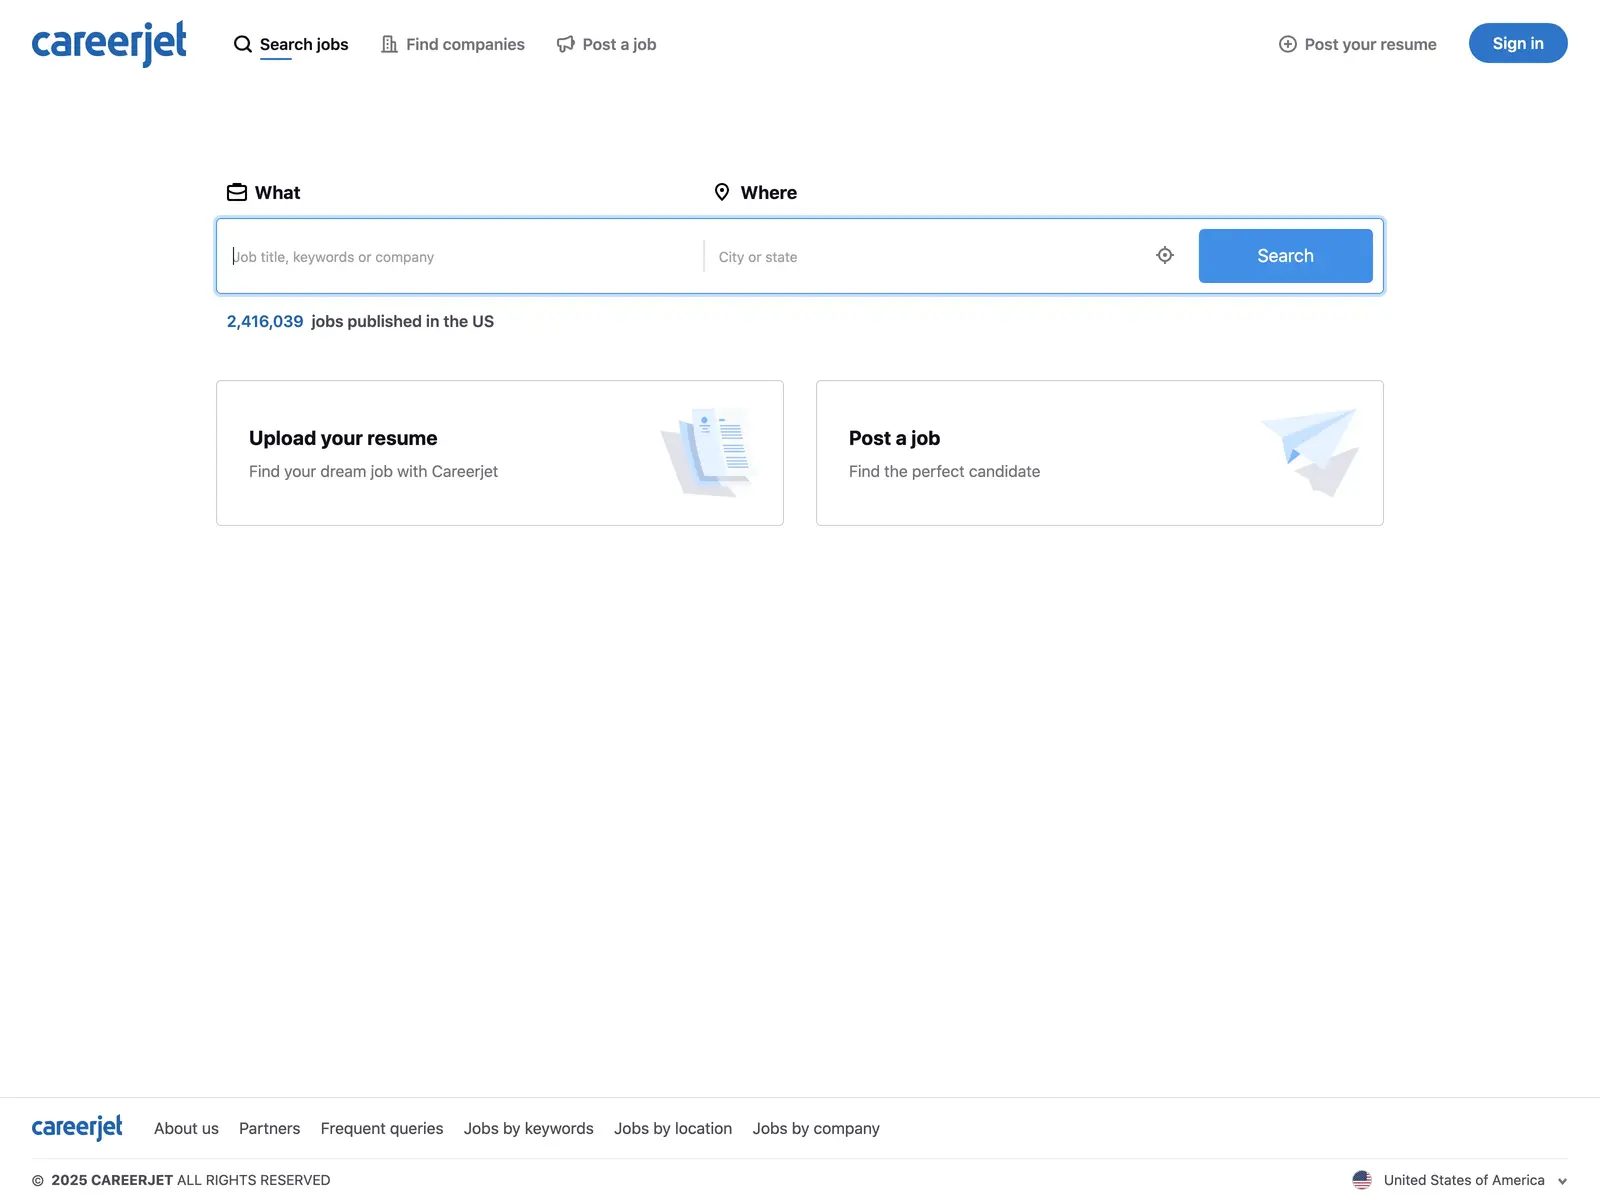This screenshot has width=1600, height=1200.
Task: Expand the country selector chevron
Action: point(1562,1181)
